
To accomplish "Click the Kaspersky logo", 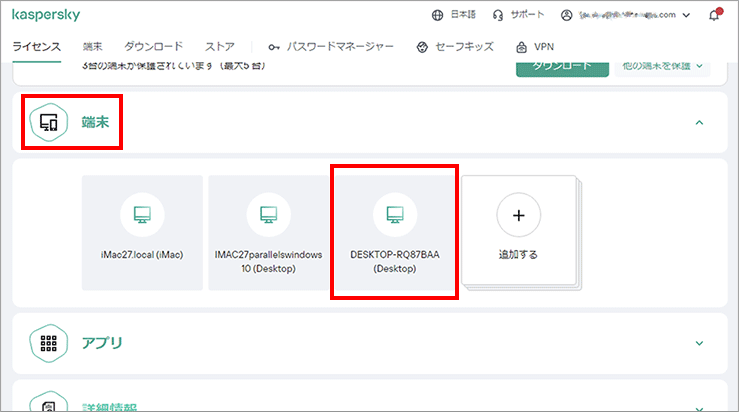I will click(46, 15).
